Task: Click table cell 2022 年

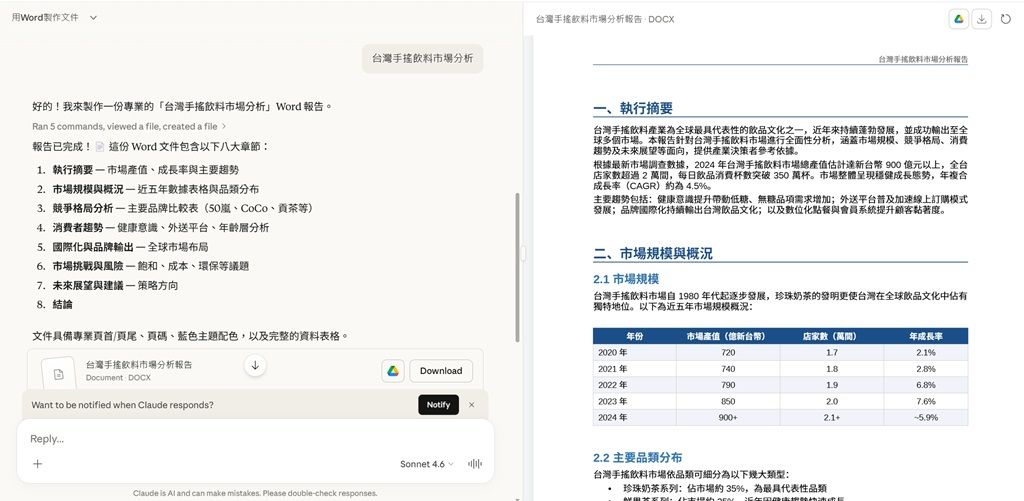Action: pyautogui.click(x=634, y=385)
